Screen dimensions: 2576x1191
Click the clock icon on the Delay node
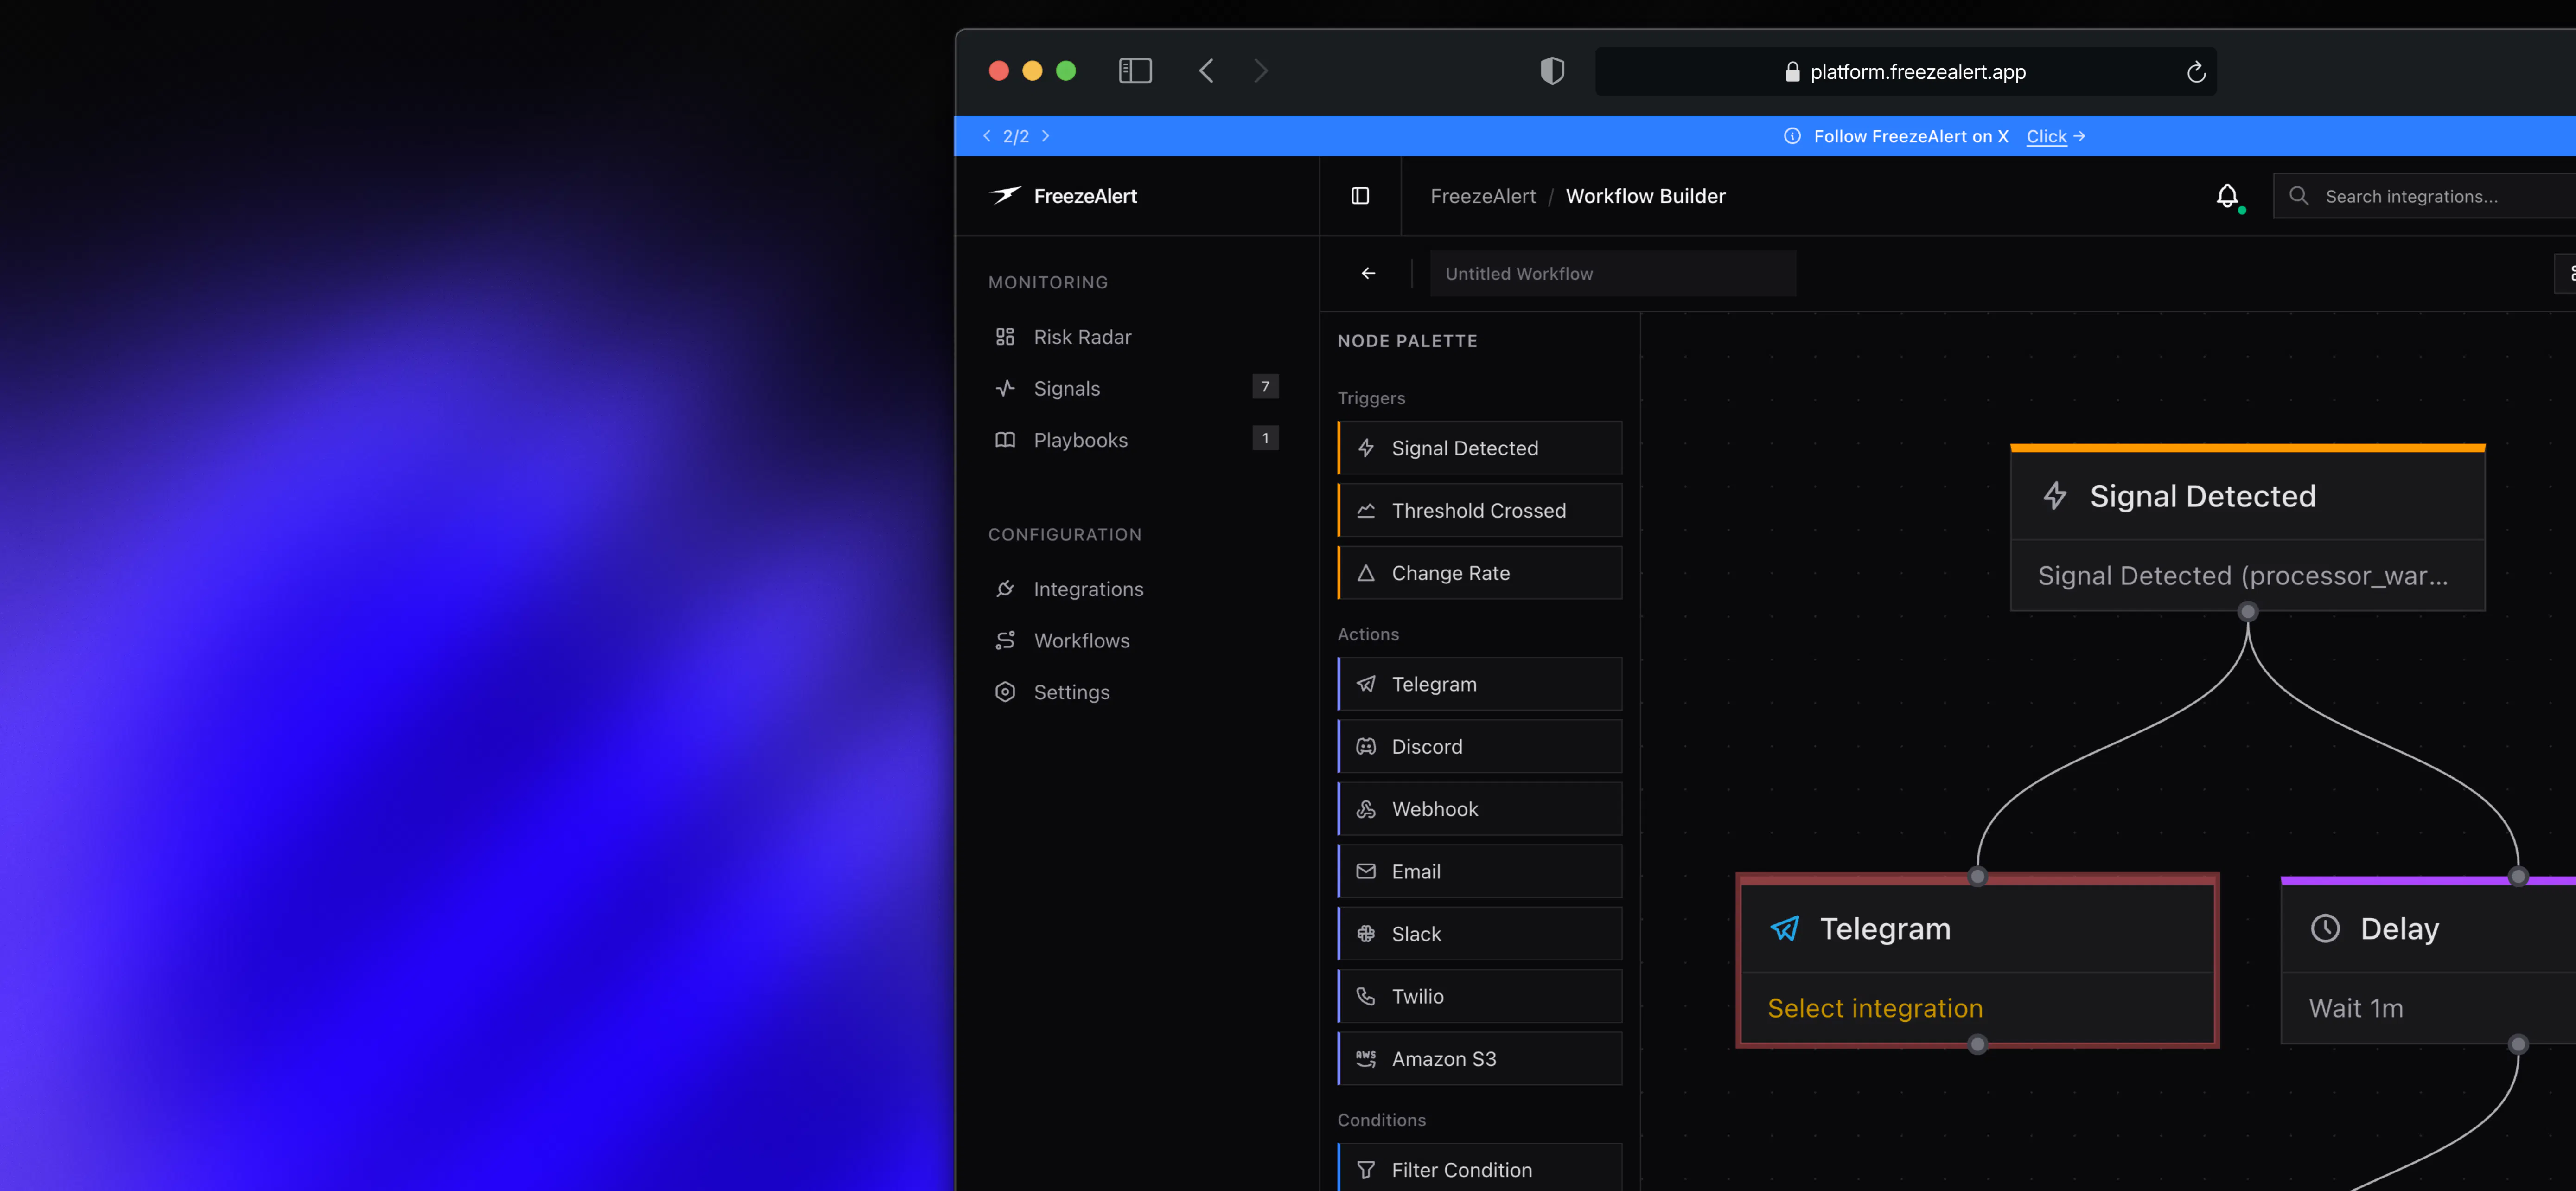point(2325,929)
